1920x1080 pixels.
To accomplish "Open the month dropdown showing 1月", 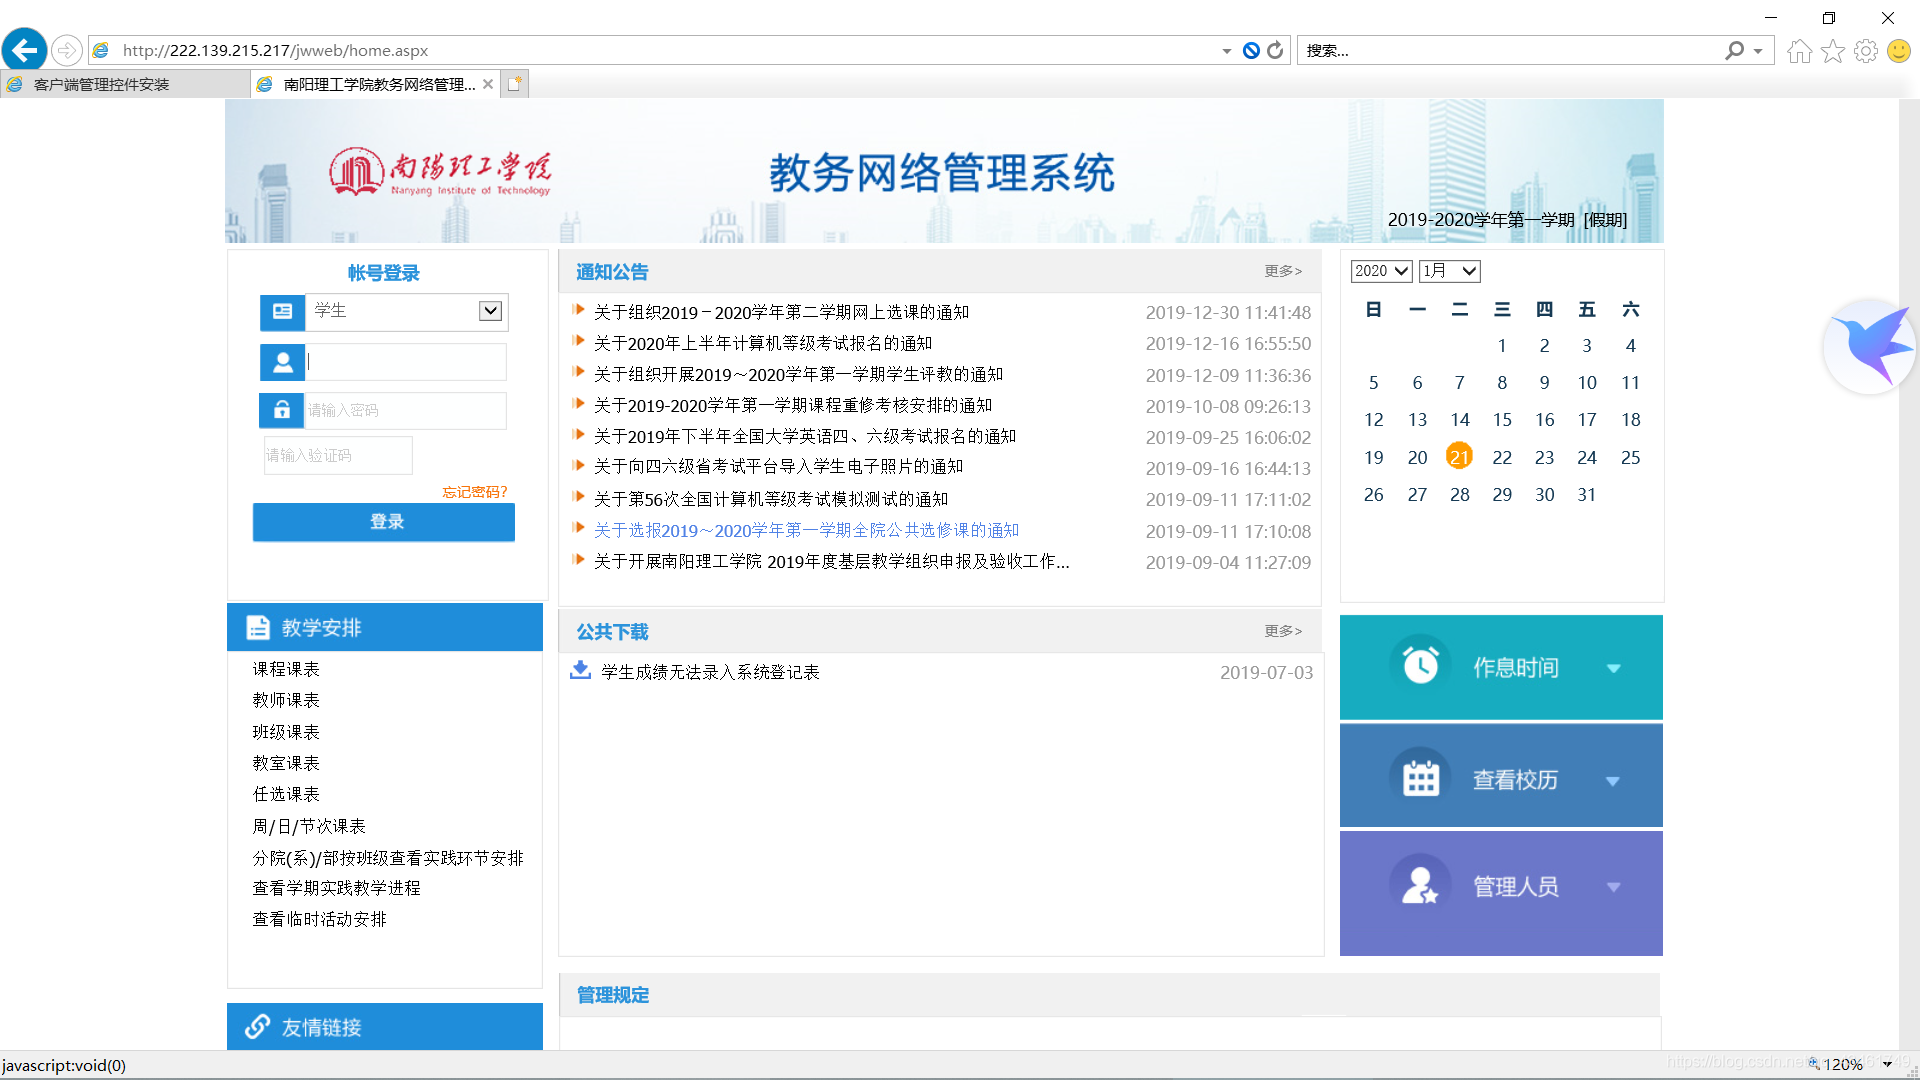I will 1449,271.
